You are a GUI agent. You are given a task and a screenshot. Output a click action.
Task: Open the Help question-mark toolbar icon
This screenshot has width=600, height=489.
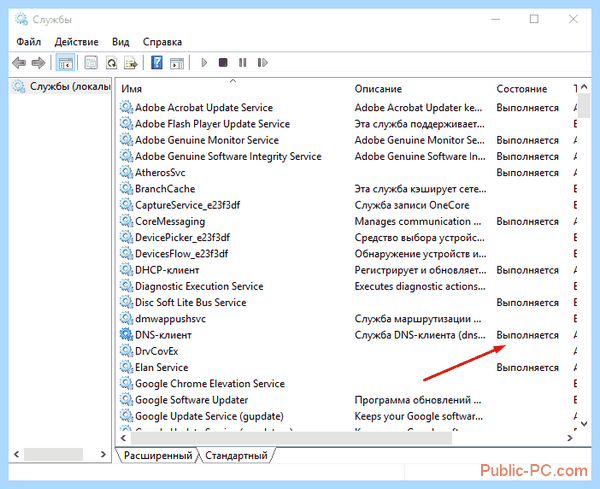pos(157,62)
